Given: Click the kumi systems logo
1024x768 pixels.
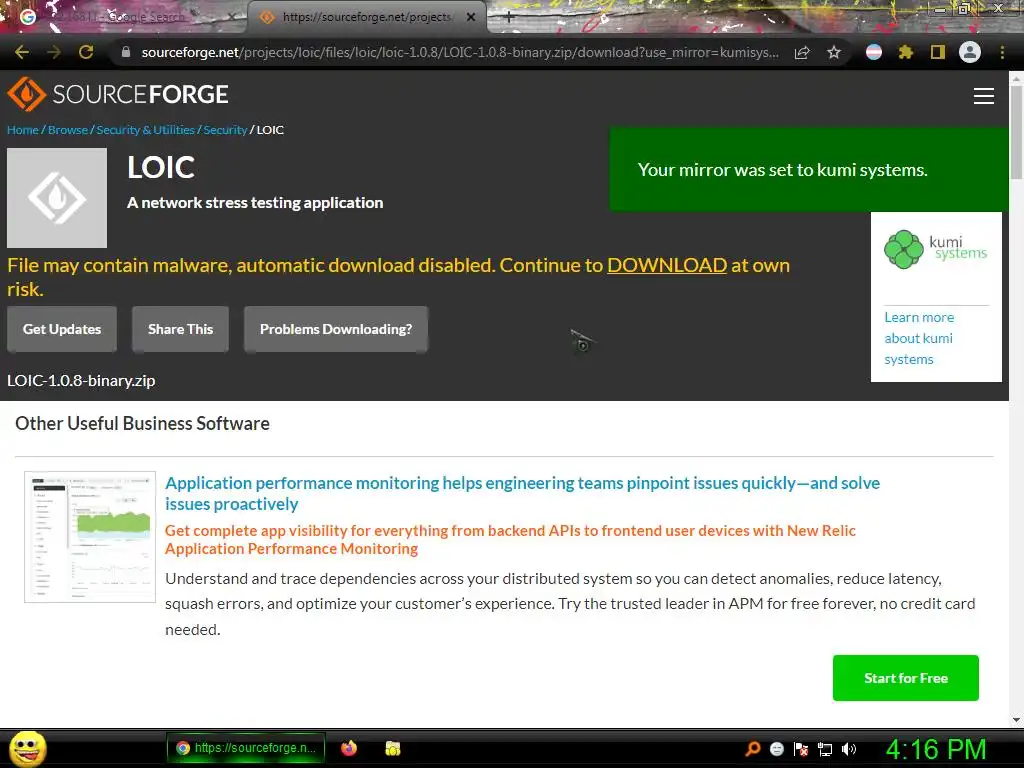Looking at the screenshot, I should pyautogui.click(x=936, y=249).
